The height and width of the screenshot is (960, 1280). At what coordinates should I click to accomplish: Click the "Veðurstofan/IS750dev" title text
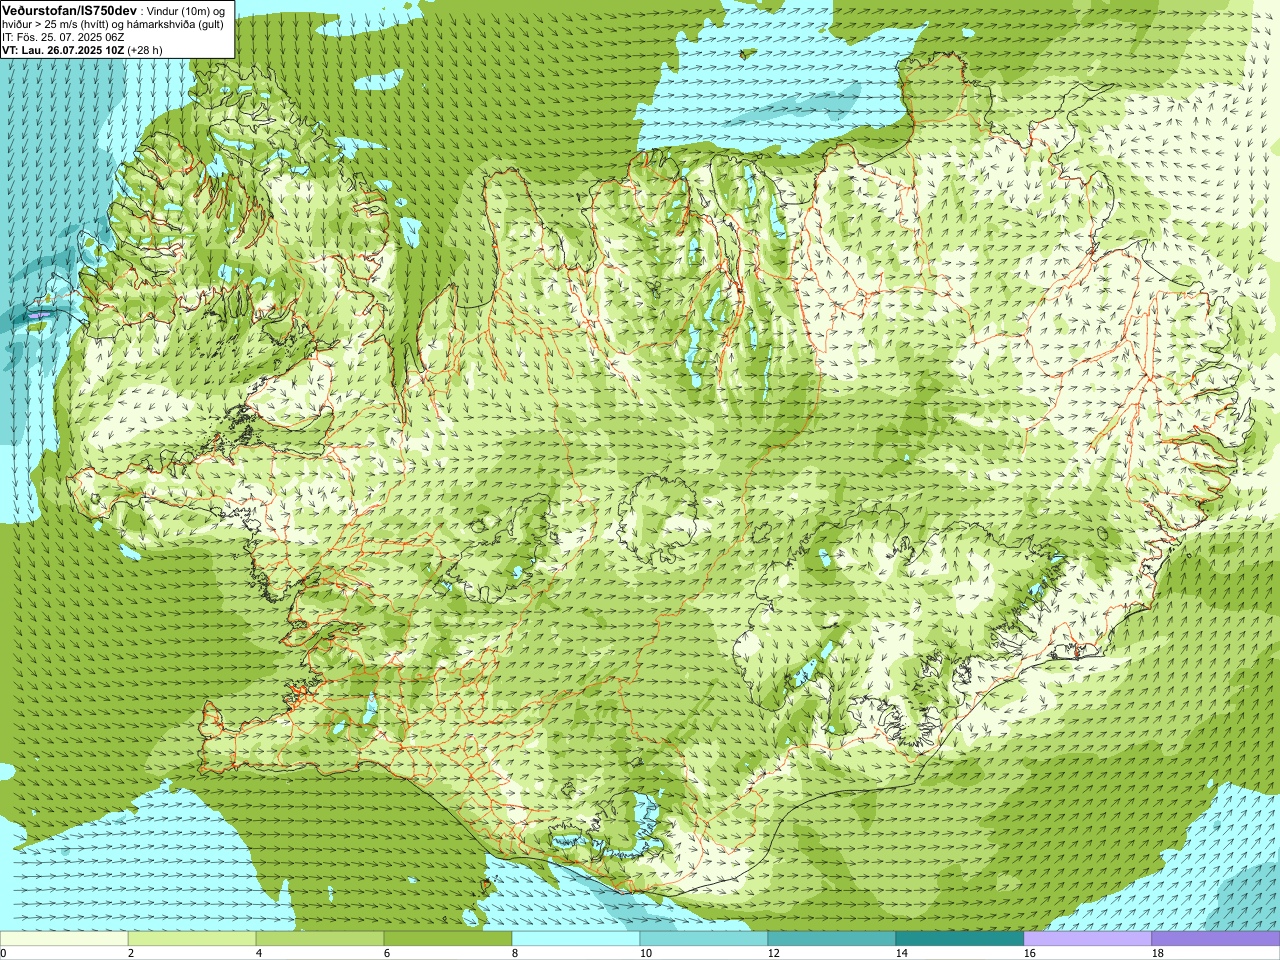(70, 10)
